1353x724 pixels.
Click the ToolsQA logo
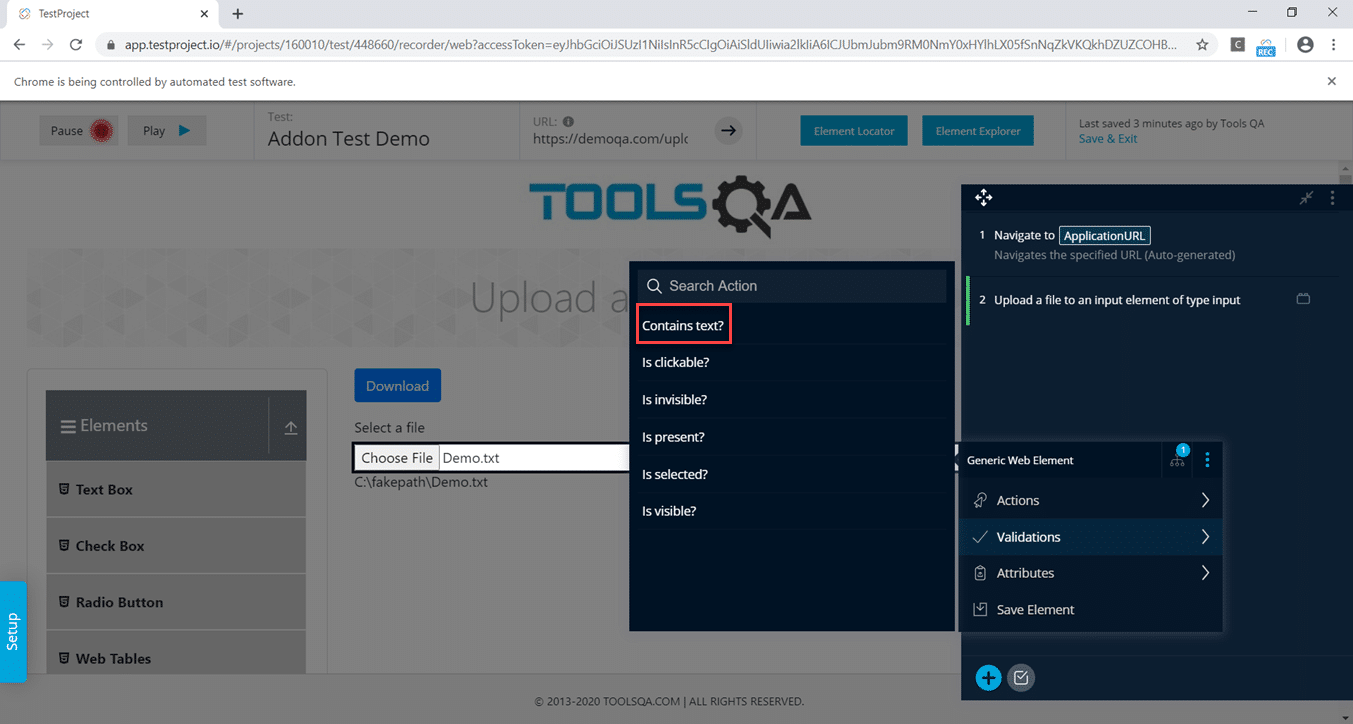(670, 205)
